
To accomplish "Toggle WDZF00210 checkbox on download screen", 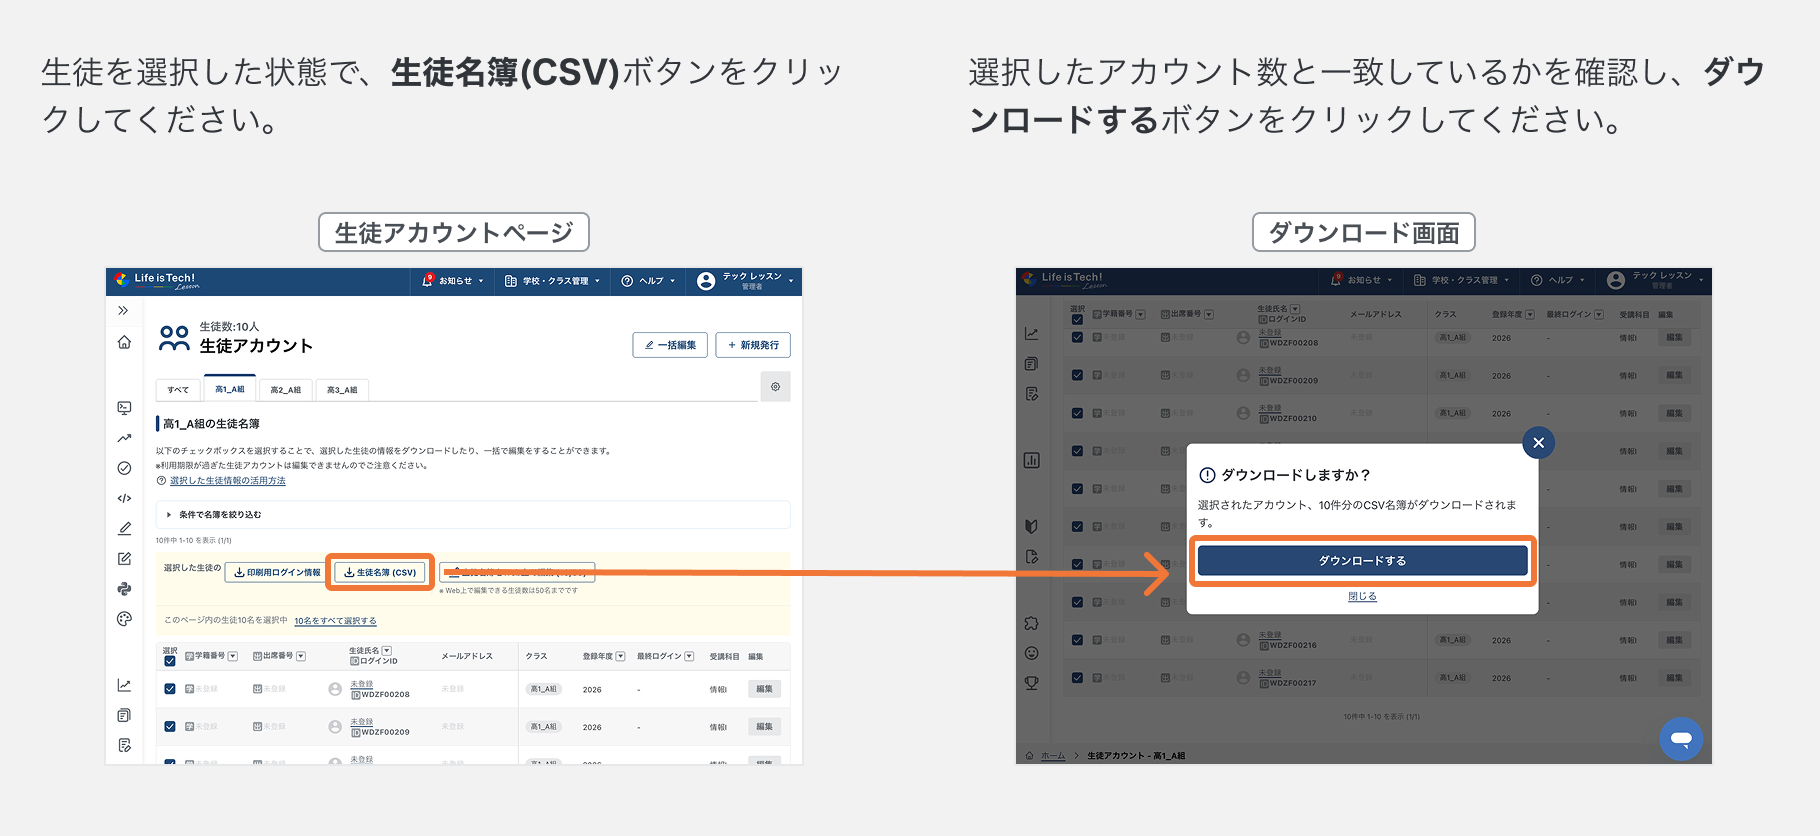I will coord(1077,413).
